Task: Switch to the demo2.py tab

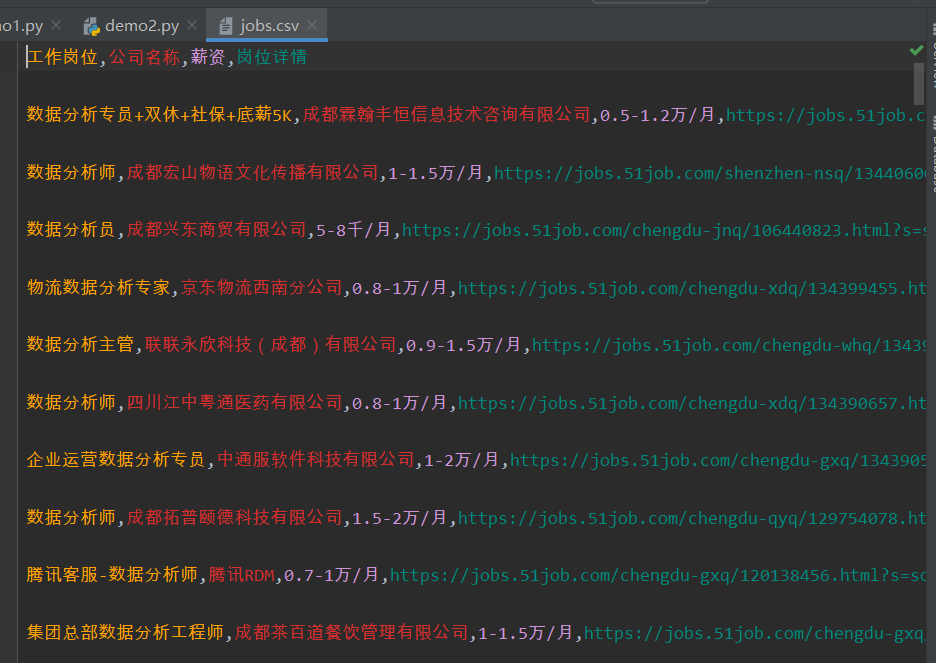Action: (141, 26)
